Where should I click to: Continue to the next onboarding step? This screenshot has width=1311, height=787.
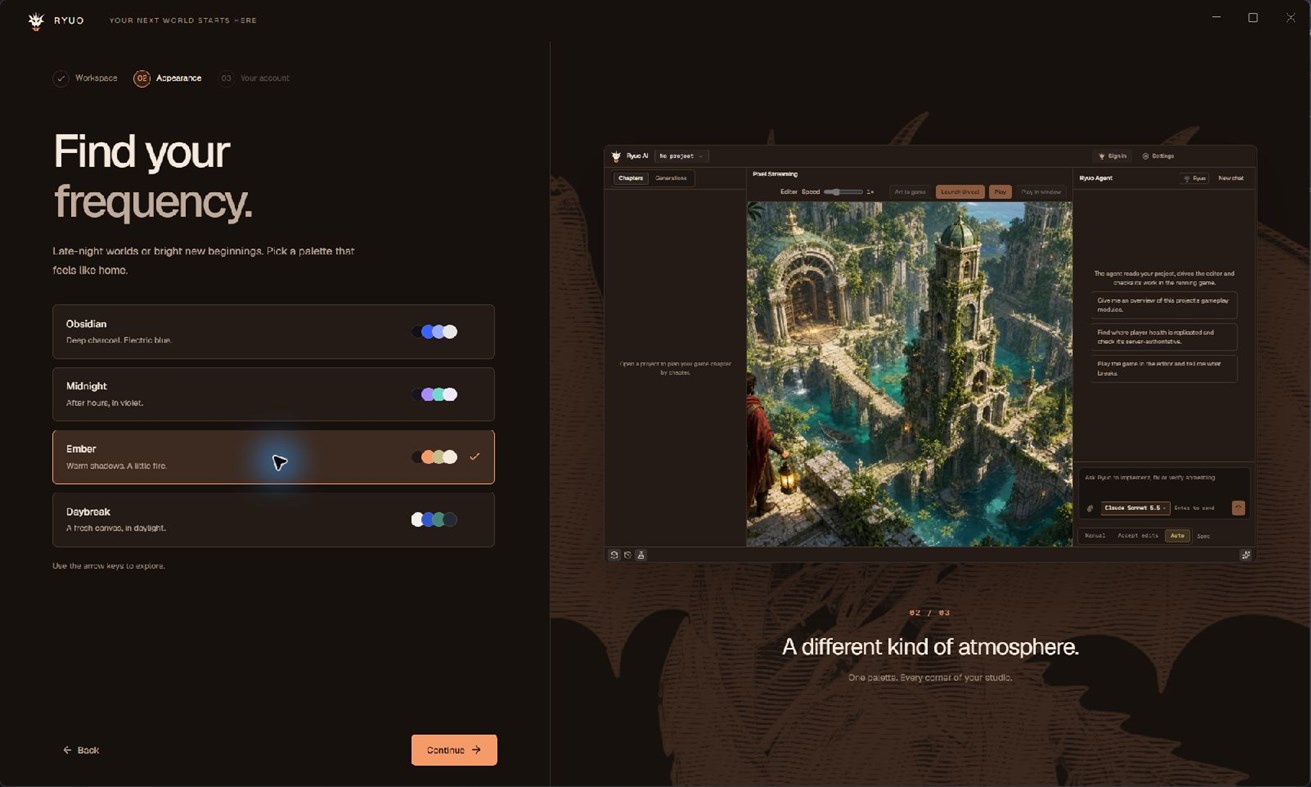click(x=454, y=750)
